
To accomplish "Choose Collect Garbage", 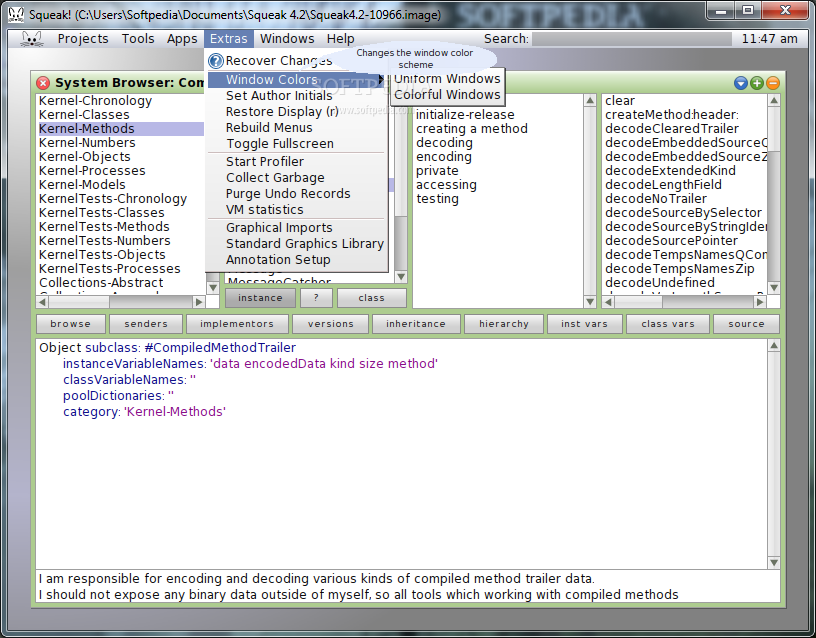I will click(297, 177).
